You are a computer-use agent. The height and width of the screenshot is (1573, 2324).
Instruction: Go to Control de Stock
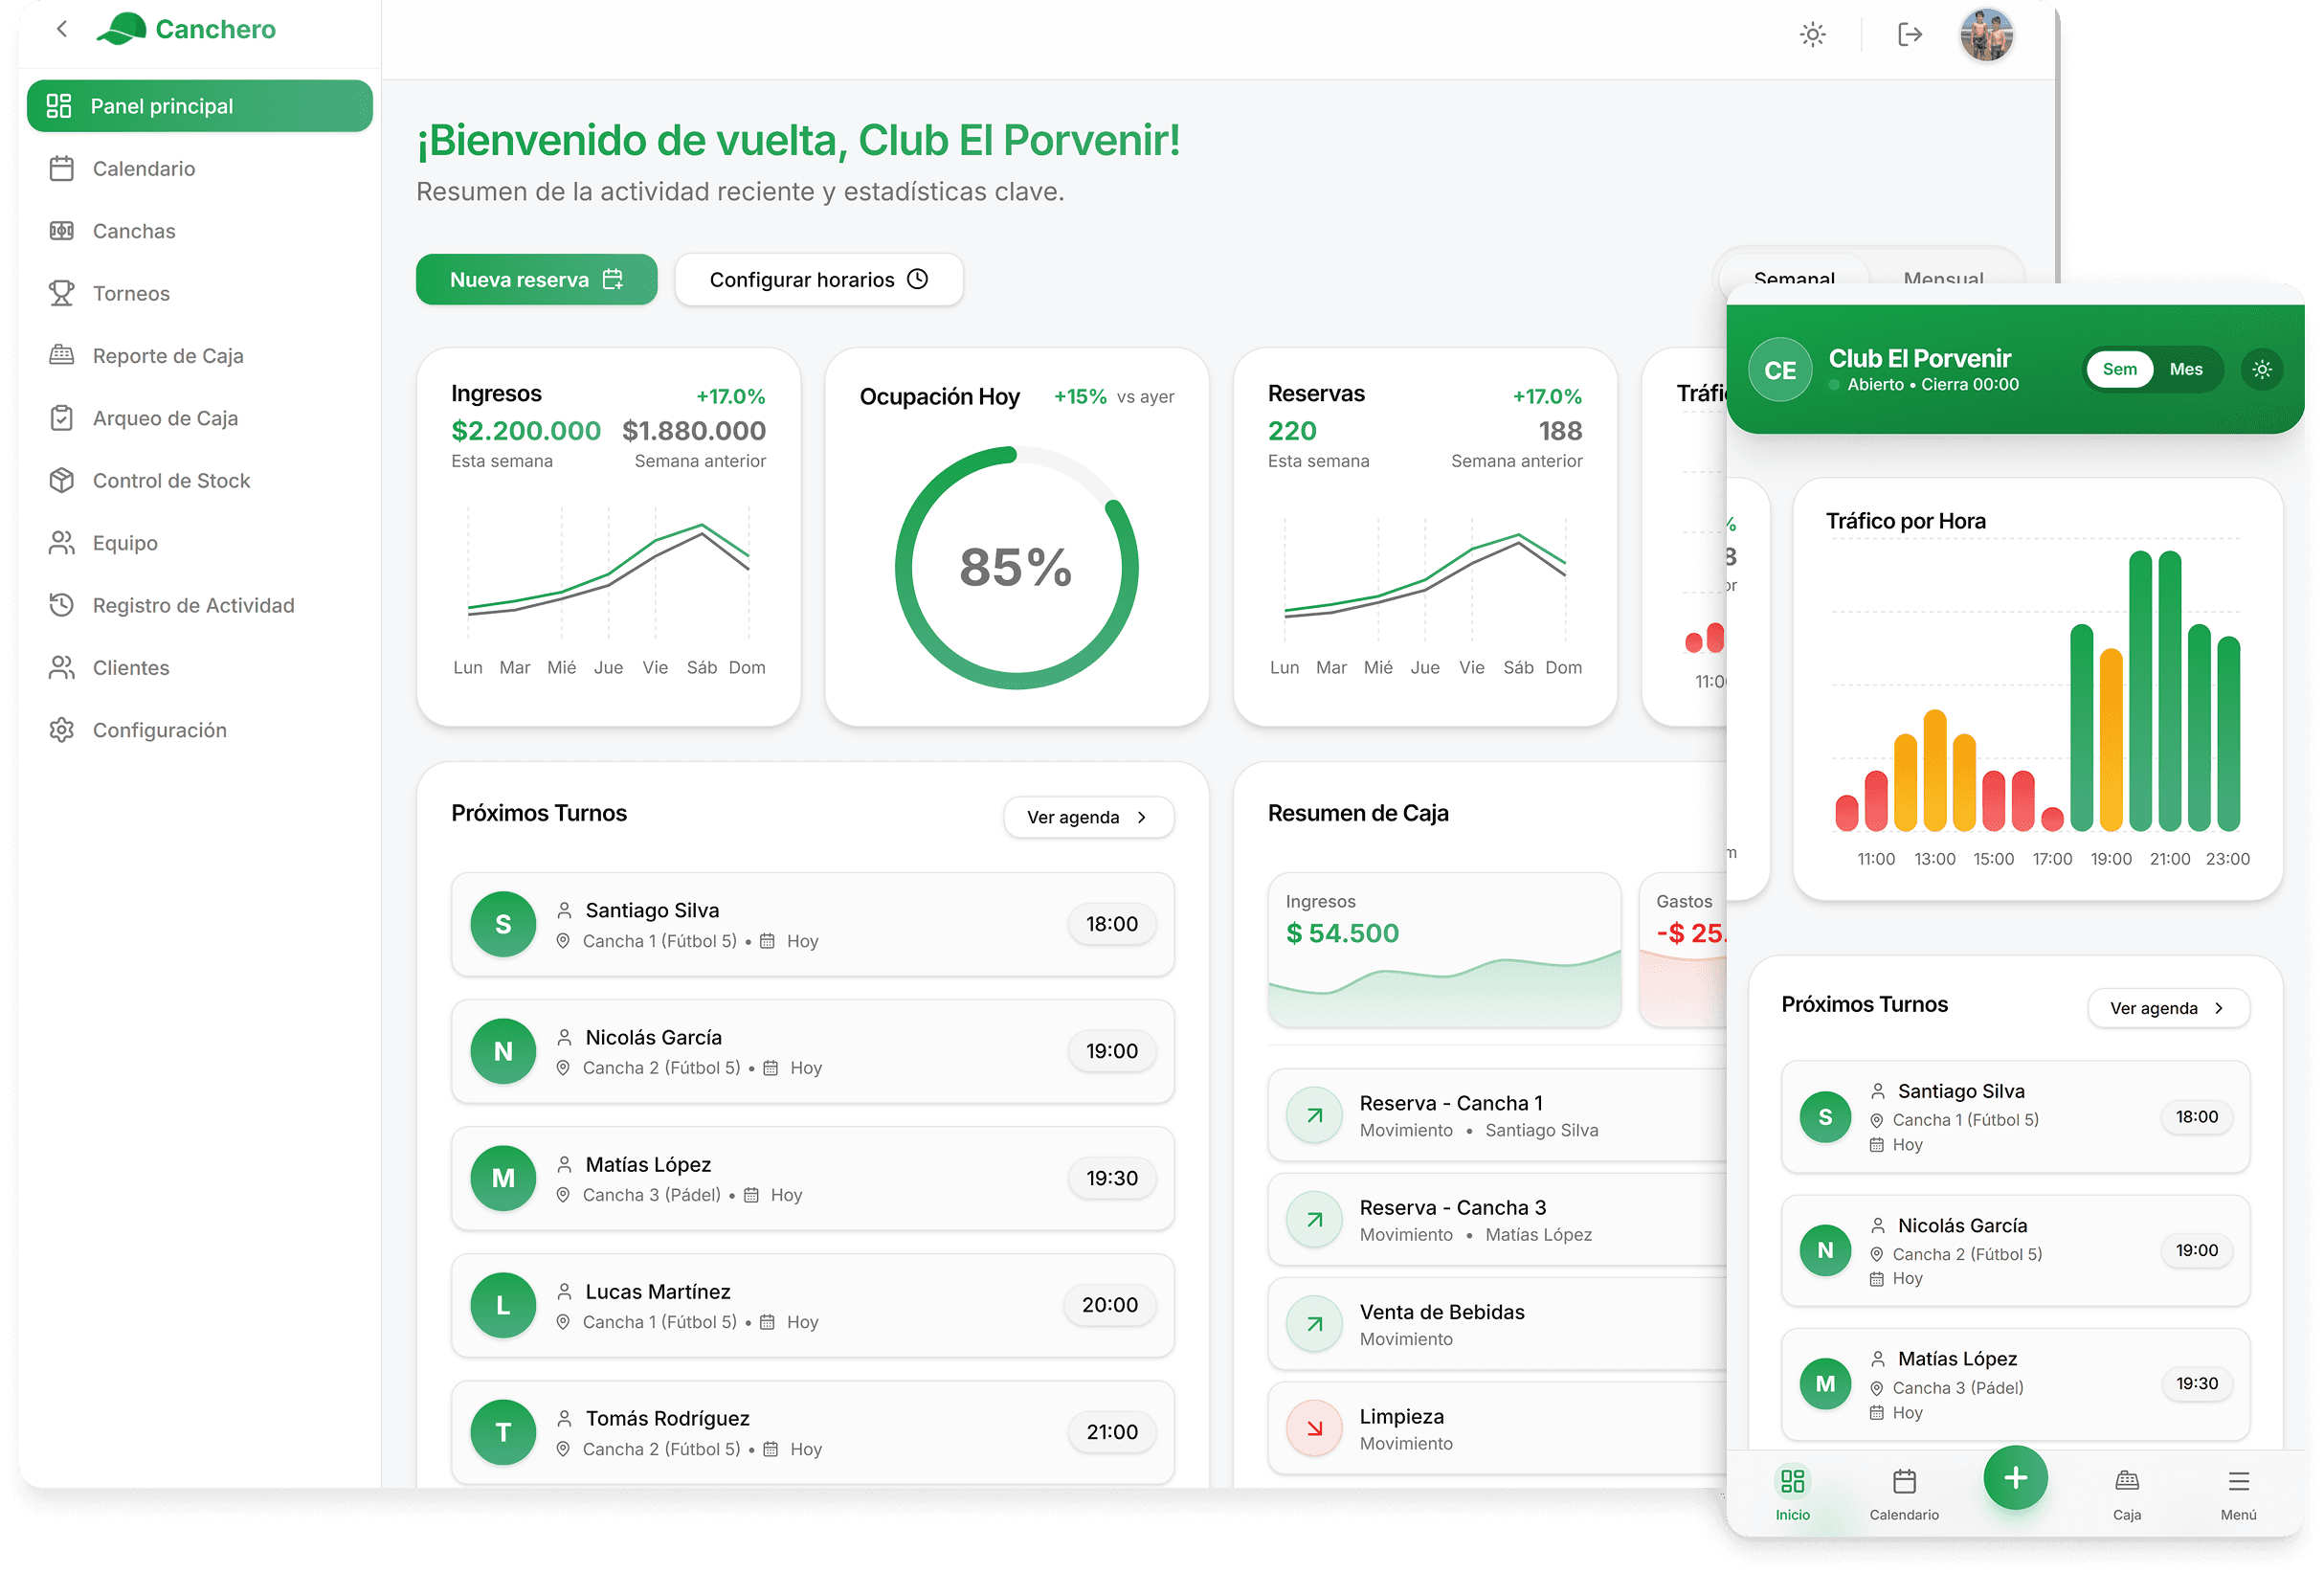tap(170, 481)
